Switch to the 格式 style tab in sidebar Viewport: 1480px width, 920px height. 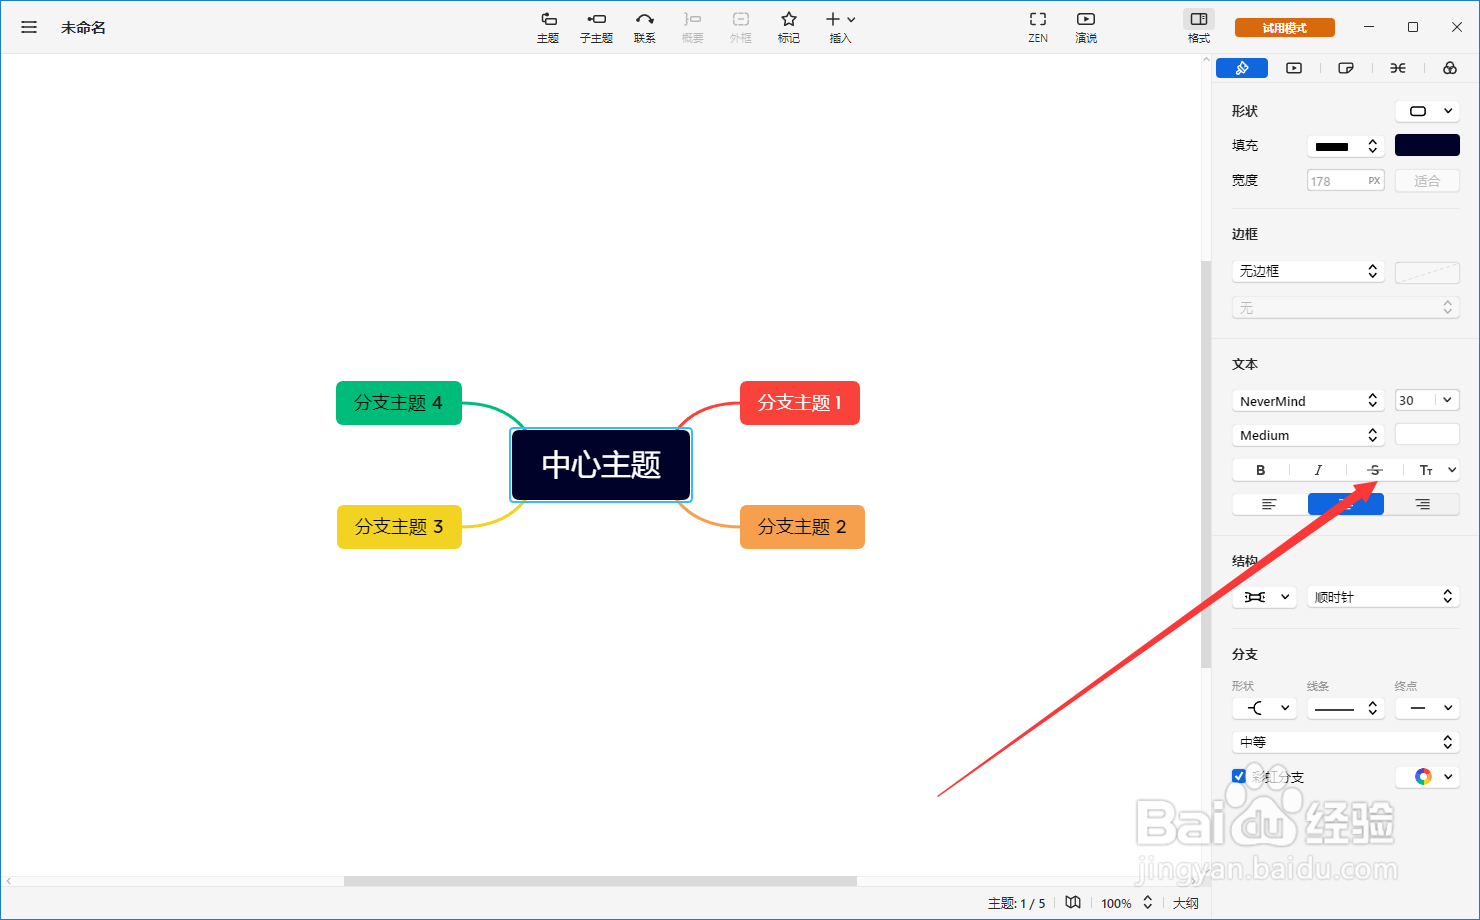point(1198,27)
